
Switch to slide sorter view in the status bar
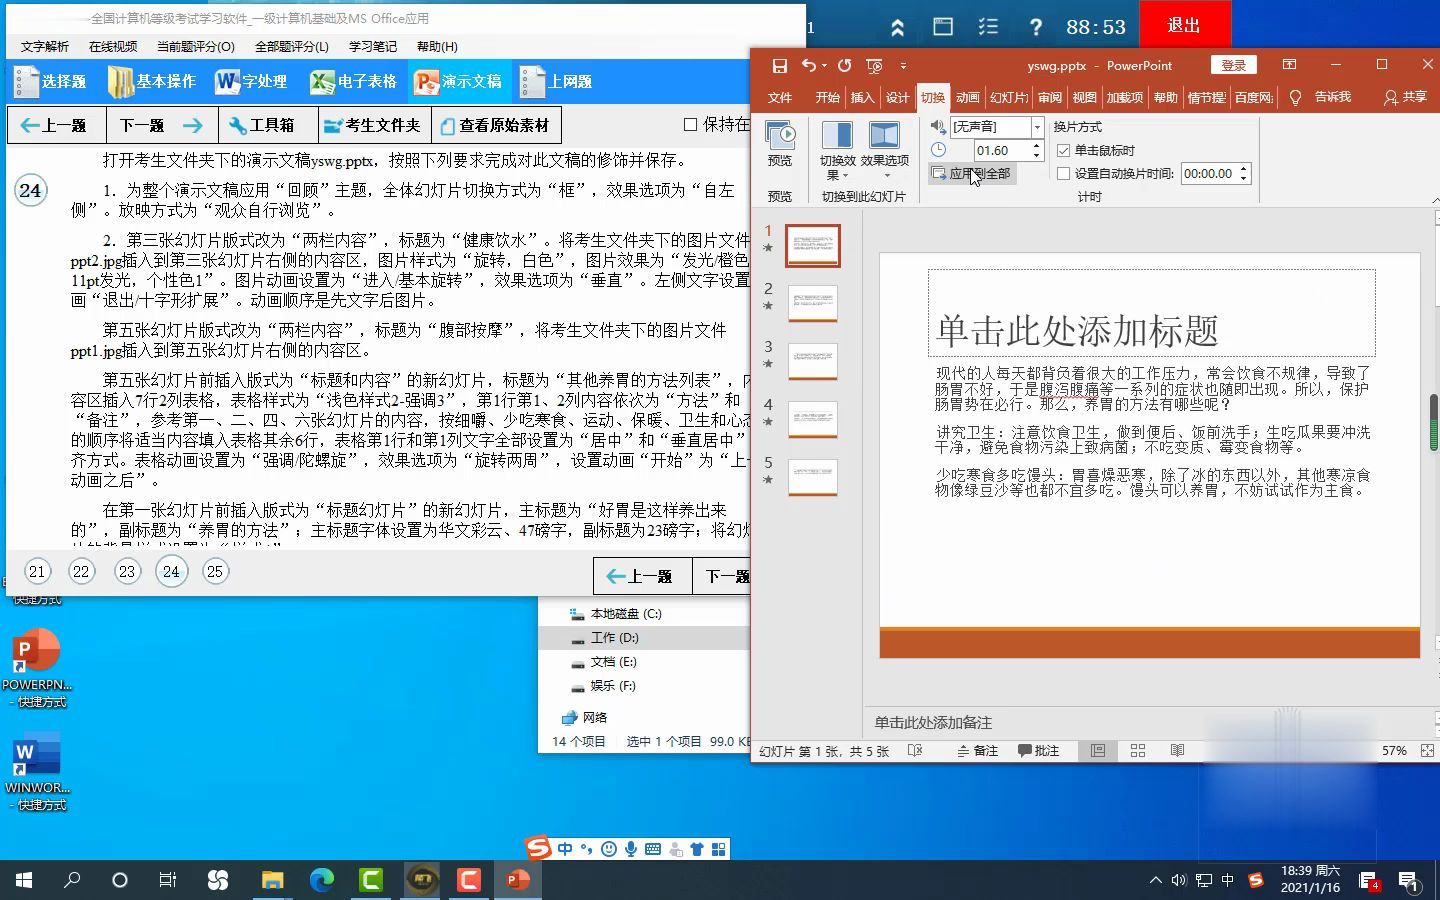click(1138, 750)
